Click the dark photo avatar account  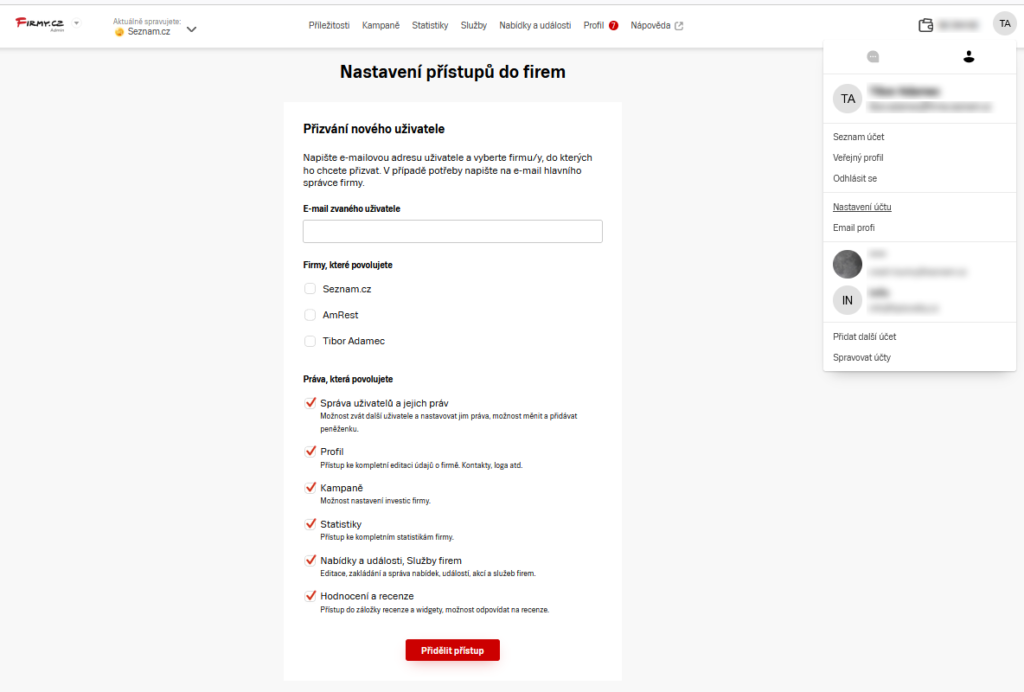point(847,264)
